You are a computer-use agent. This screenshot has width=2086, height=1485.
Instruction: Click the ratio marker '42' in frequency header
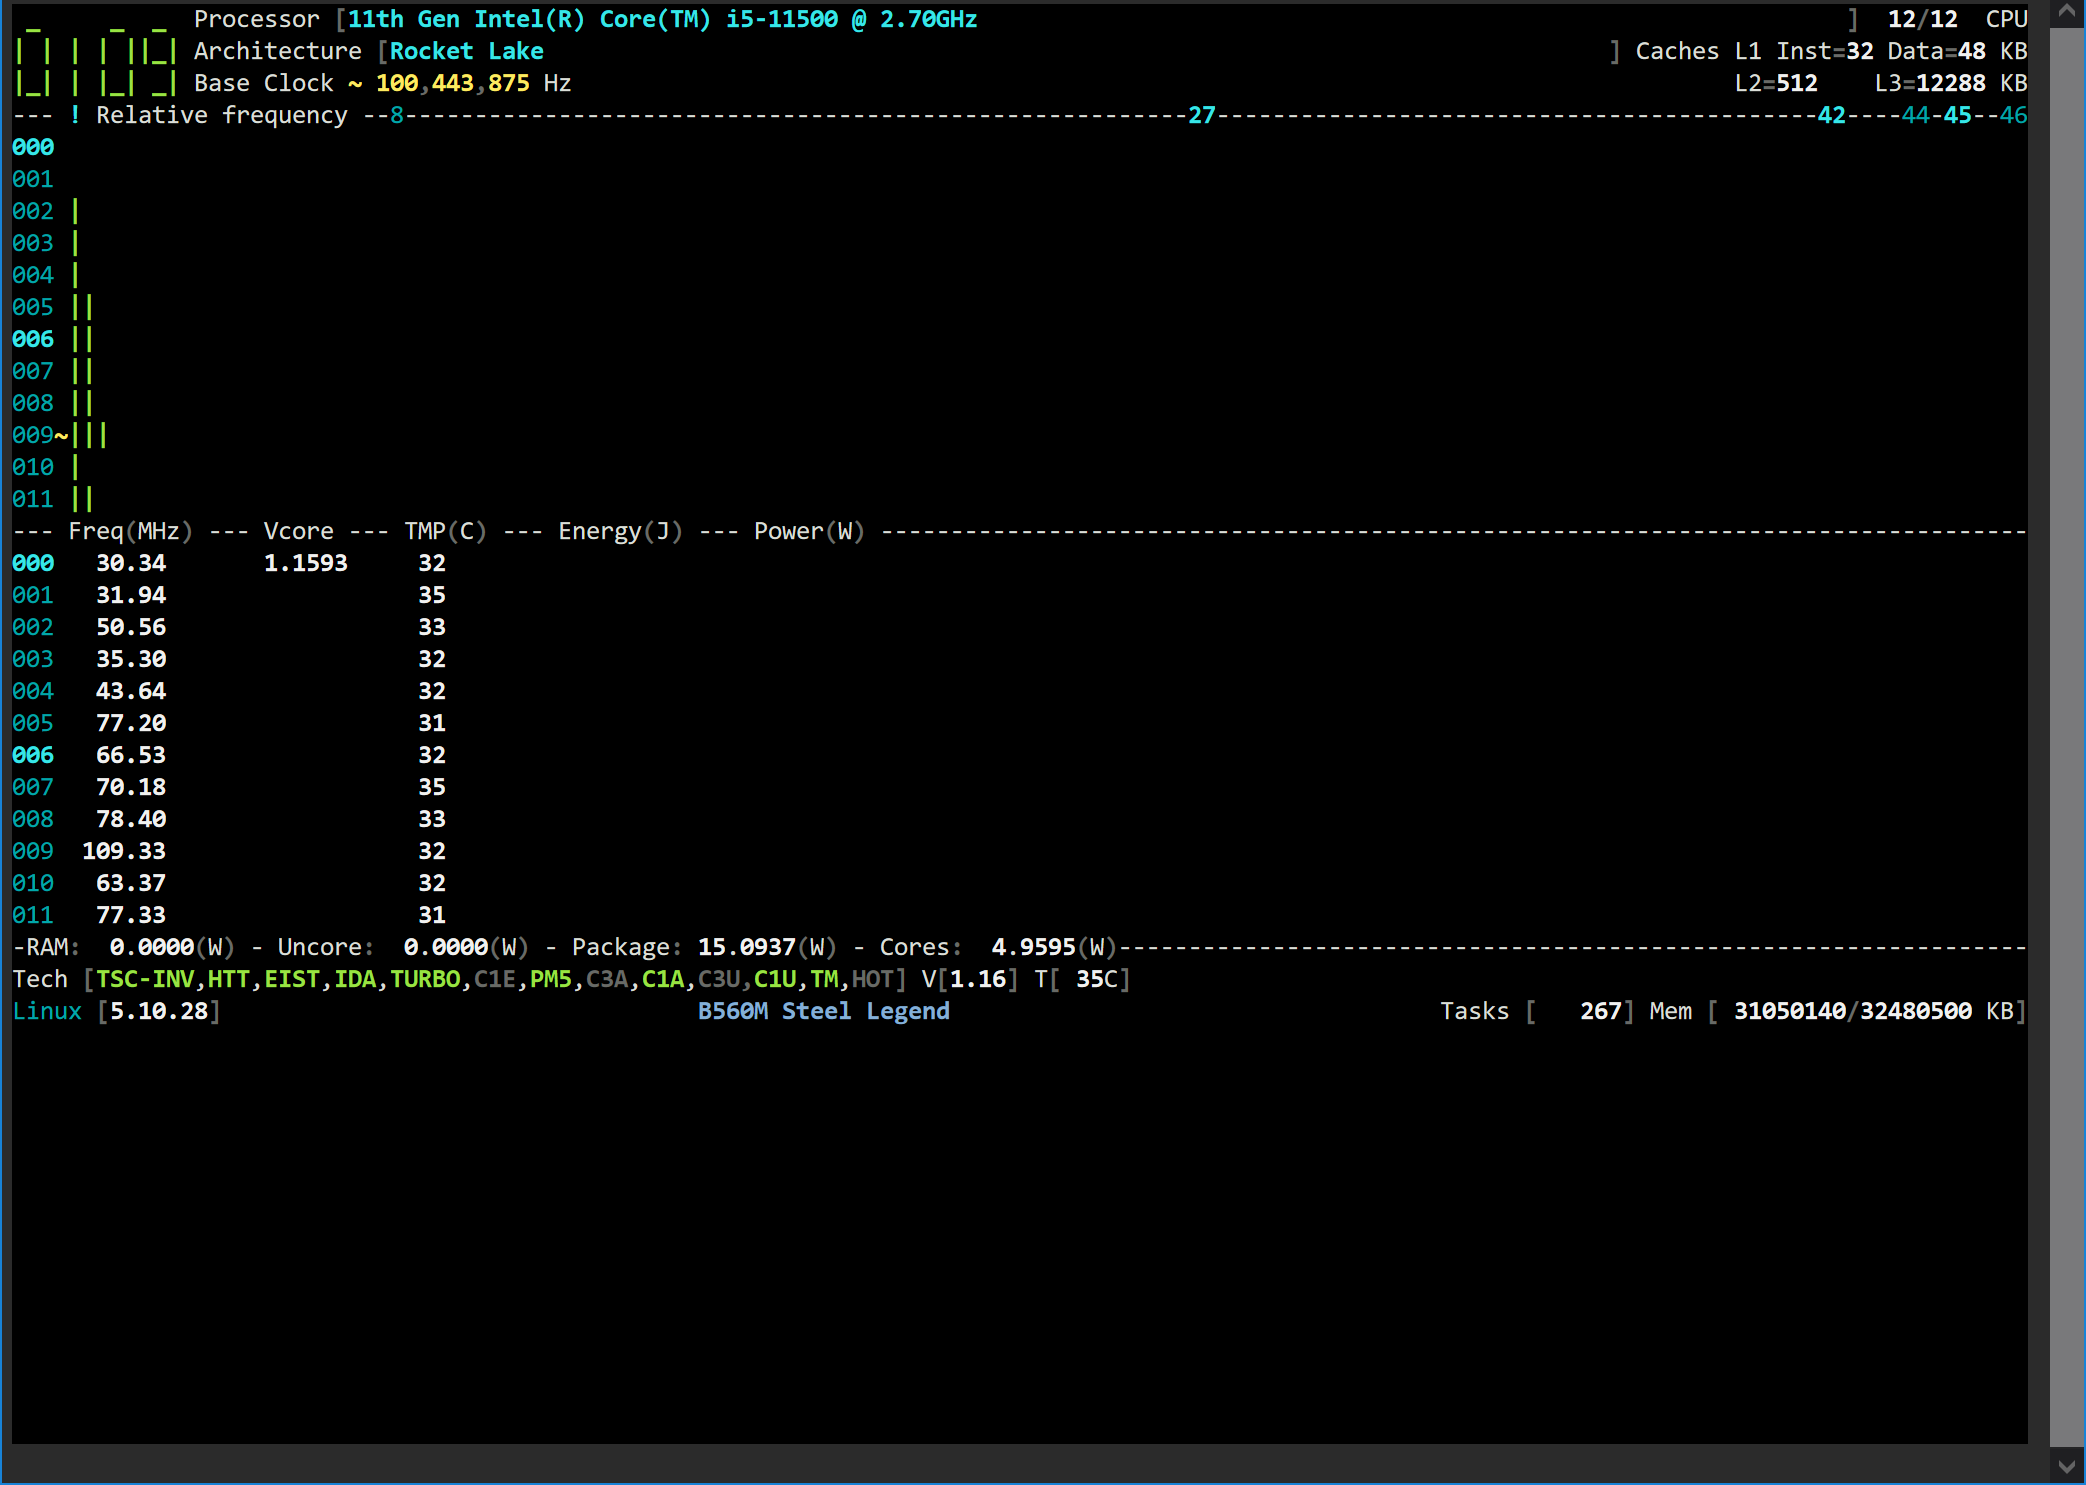(x=1831, y=115)
